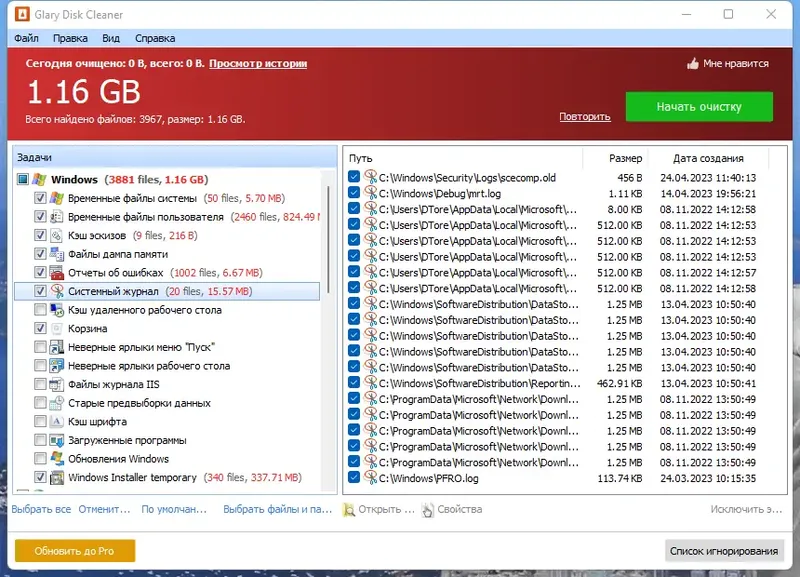The height and width of the screenshot is (577, 800).
Task: Uncheck 'Отчеты об ошибках' checkbox
Action: point(40,272)
